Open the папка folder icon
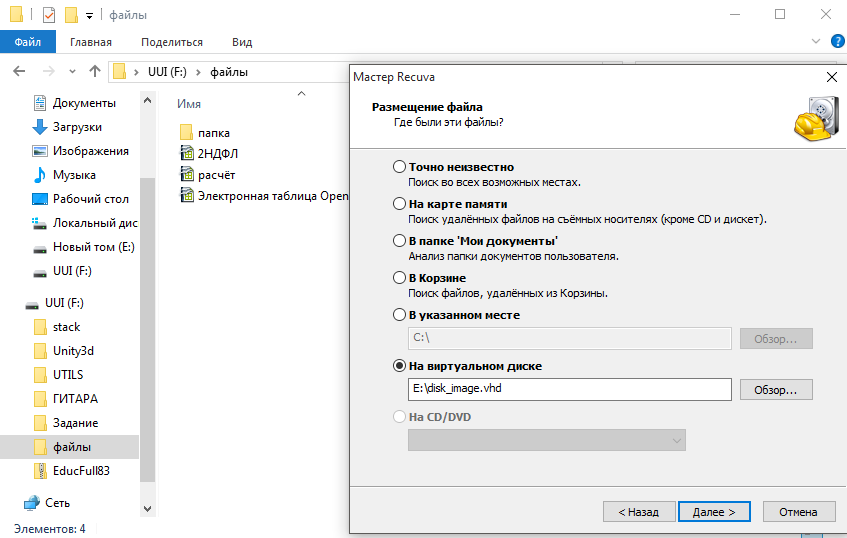 (186, 132)
